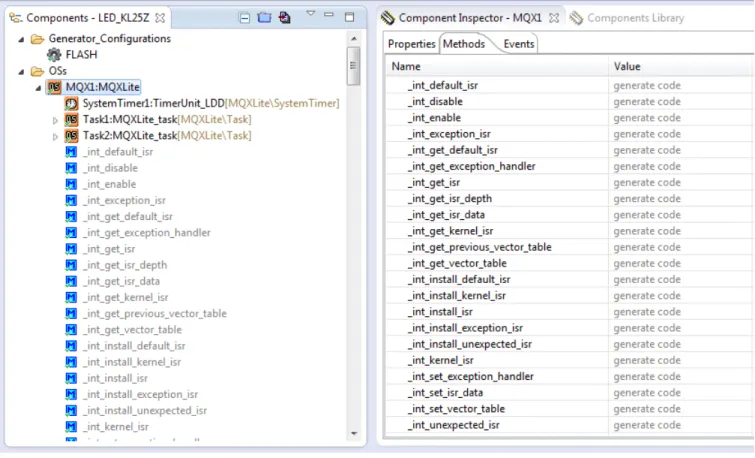
Task: Collapse the MQX1:MQXLite node
Action: (38, 88)
